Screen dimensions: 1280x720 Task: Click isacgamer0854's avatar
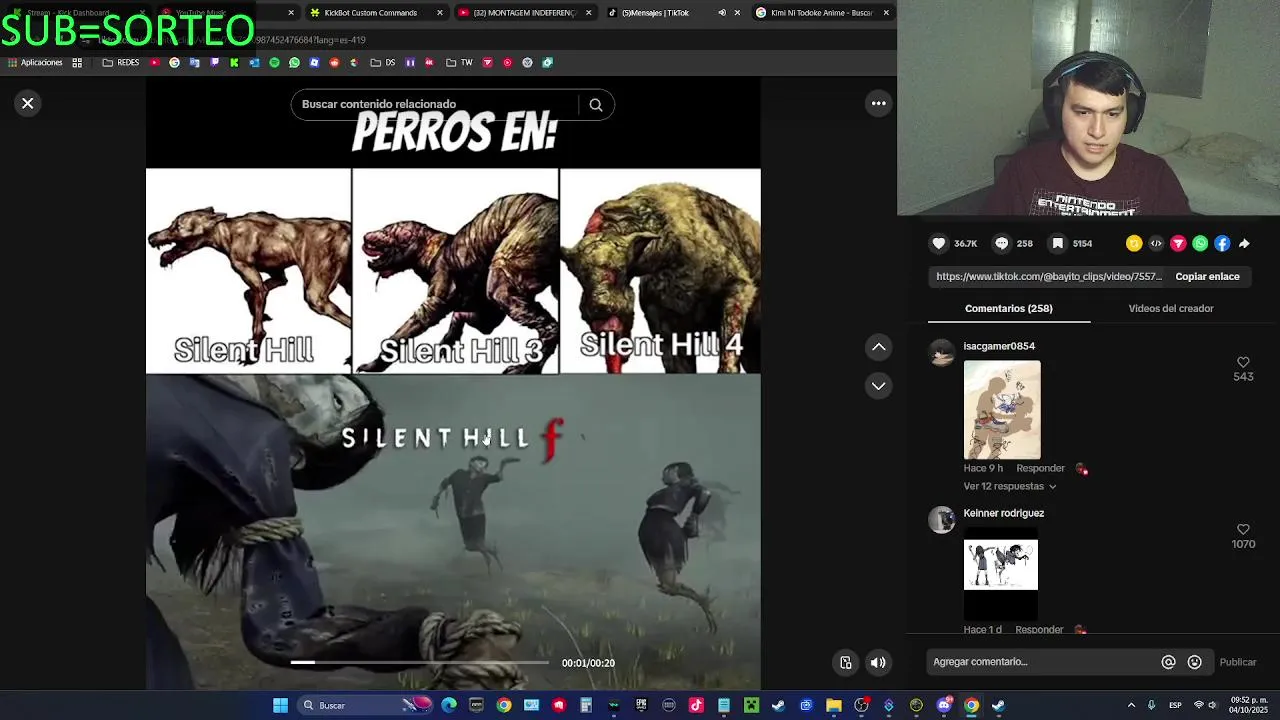click(x=942, y=353)
